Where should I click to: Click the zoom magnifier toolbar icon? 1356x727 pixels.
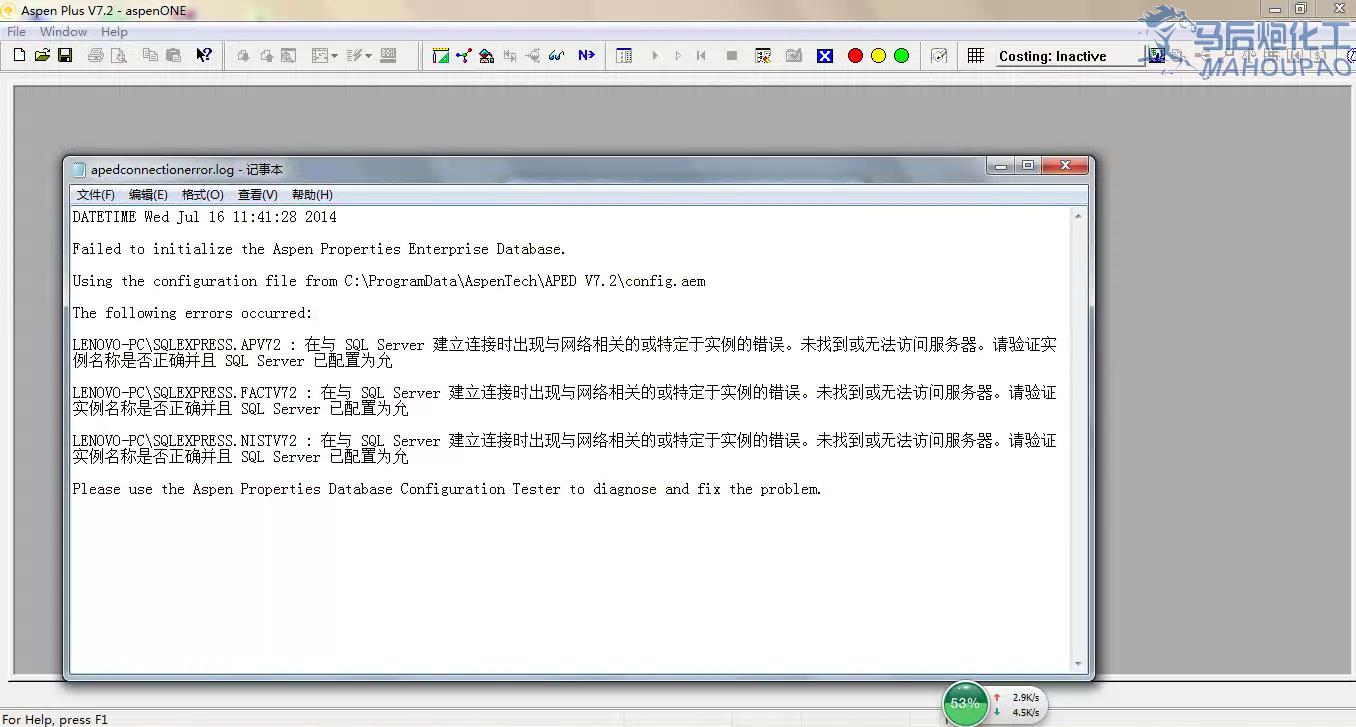click(288, 56)
